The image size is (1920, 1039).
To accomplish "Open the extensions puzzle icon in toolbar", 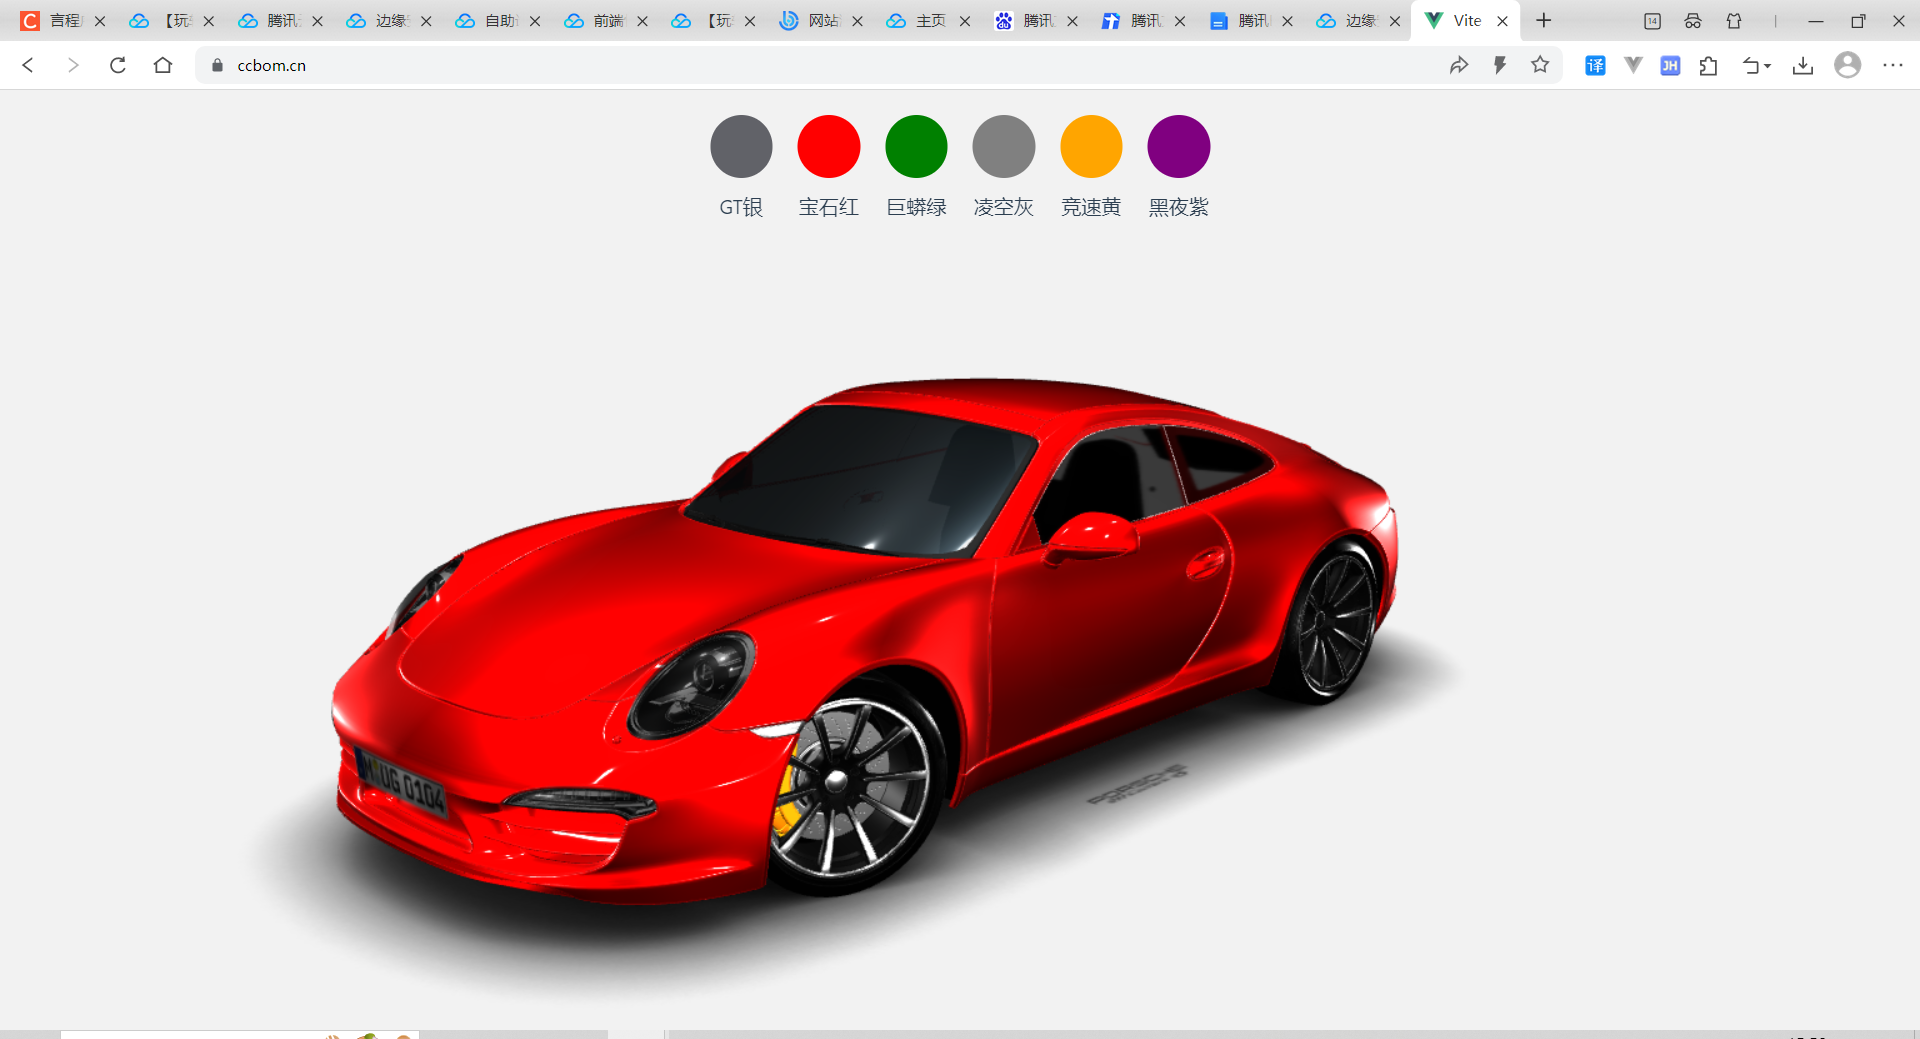I will 1709,66.
